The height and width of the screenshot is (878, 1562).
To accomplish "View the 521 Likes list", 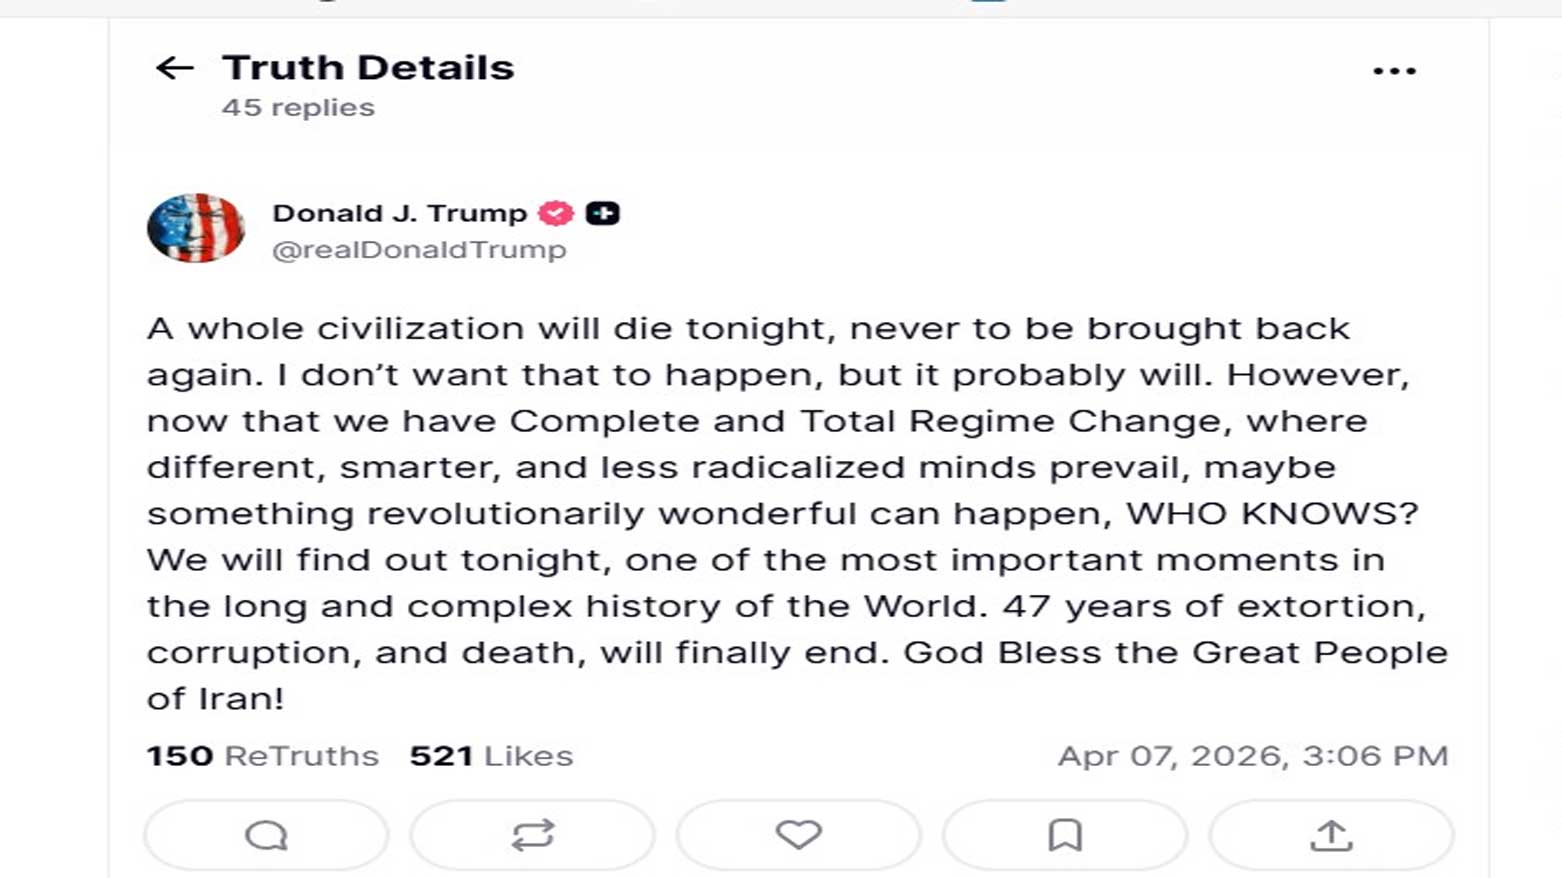I will coord(491,756).
